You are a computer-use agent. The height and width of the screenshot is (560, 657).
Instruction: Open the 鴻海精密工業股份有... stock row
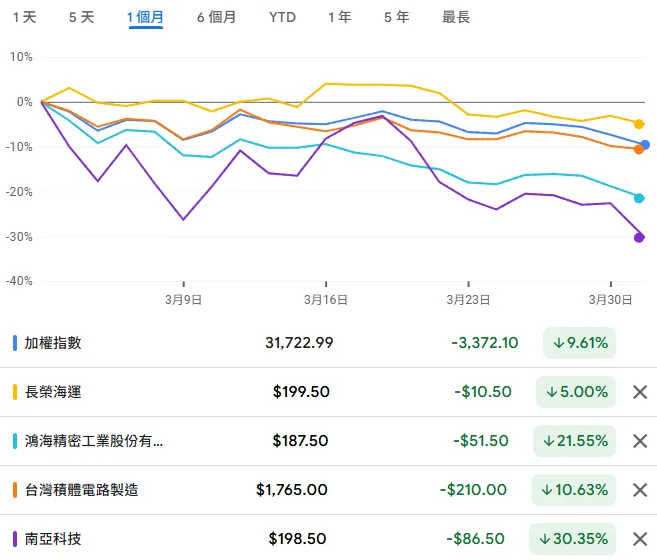pyautogui.click(x=328, y=441)
